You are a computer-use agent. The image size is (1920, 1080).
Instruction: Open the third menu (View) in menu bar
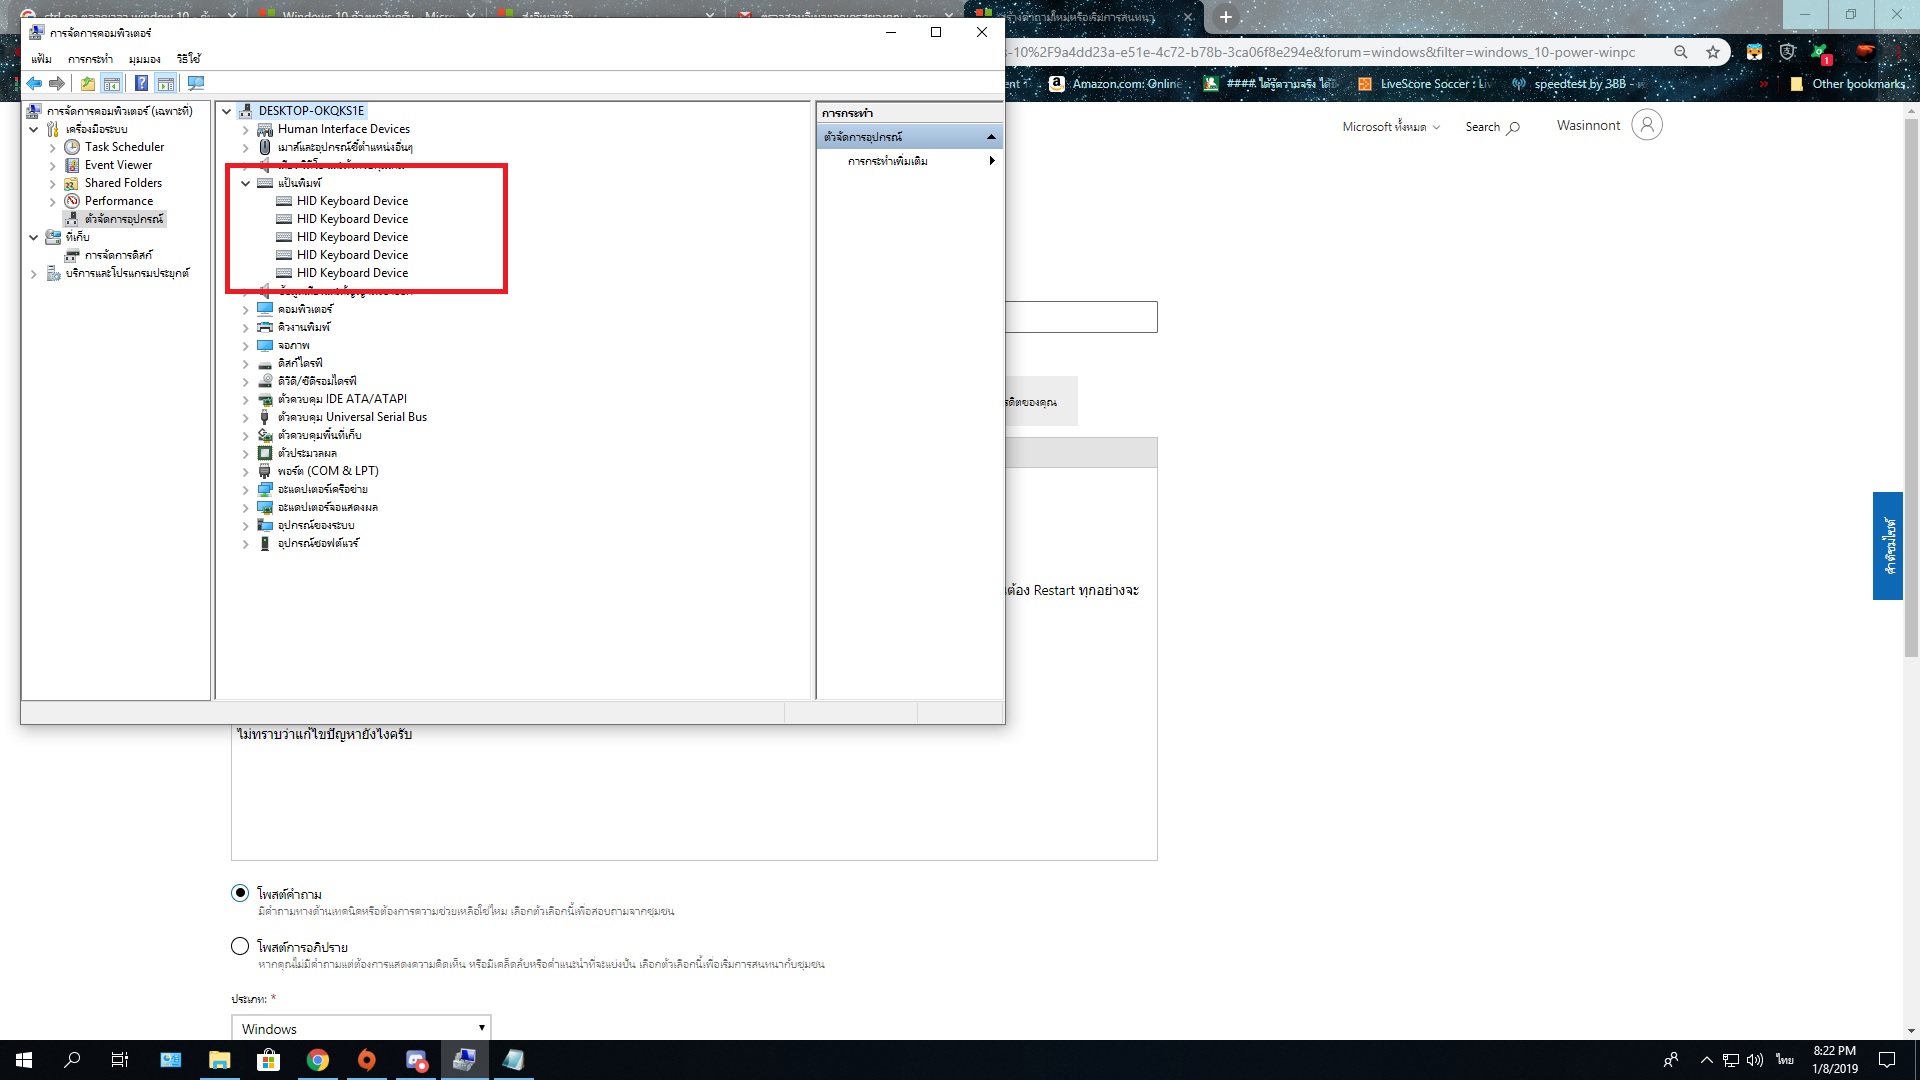point(144,59)
